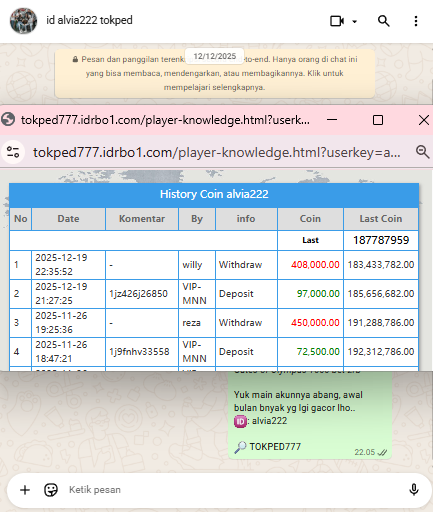
Task: Select deposit amount 72,500.00
Action: (318, 352)
